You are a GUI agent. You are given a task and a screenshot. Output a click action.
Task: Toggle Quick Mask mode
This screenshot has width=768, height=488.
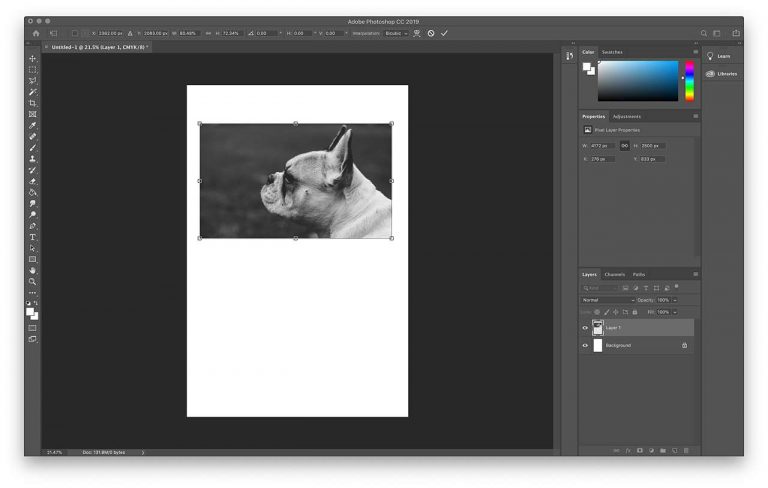pyautogui.click(x=32, y=328)
